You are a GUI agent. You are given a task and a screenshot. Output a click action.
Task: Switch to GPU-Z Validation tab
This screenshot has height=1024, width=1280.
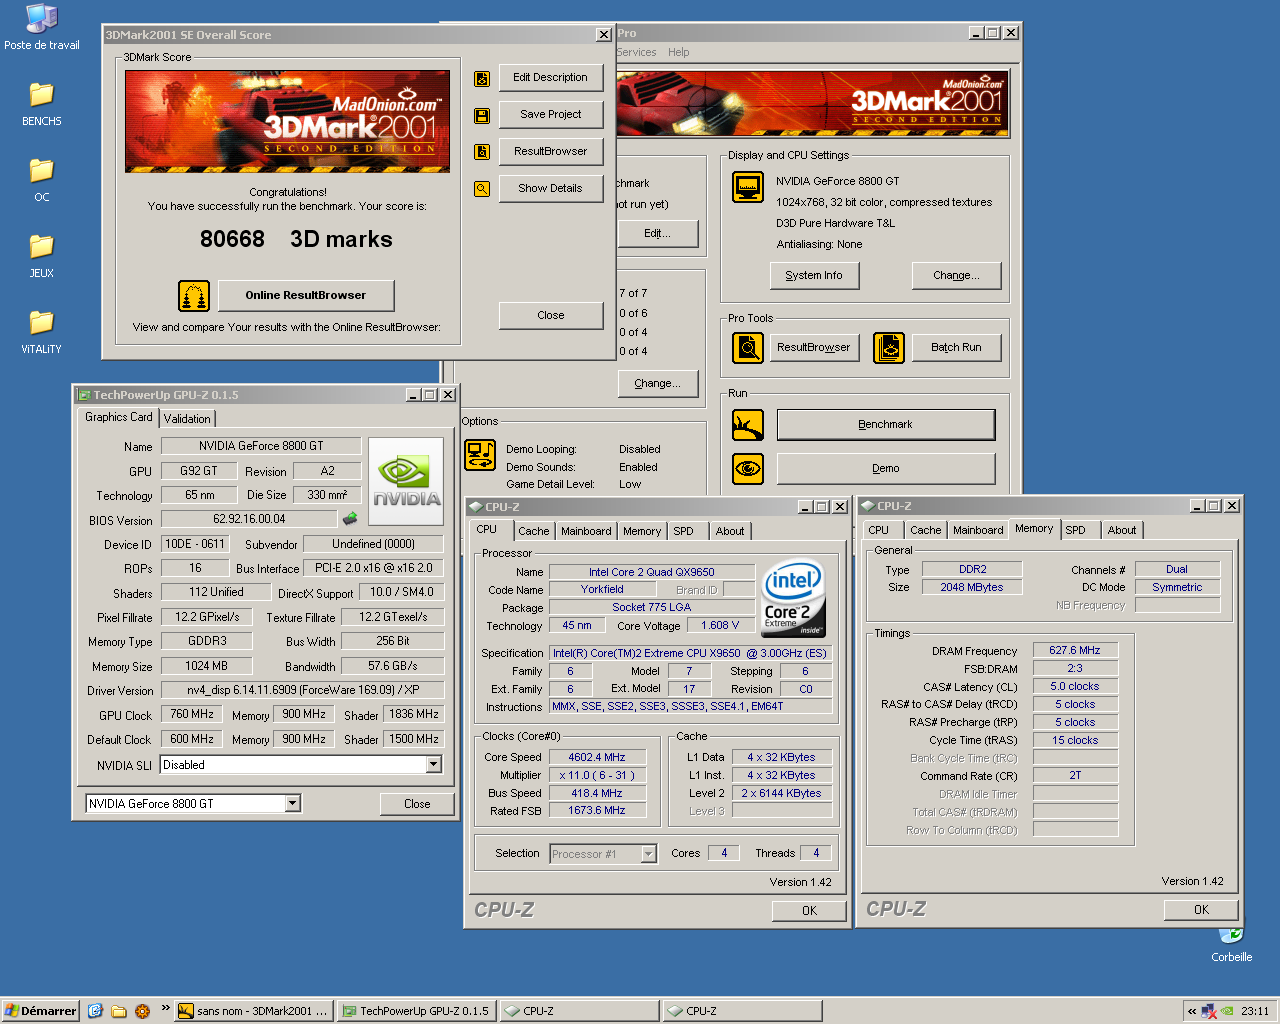[x=187, y=419]
